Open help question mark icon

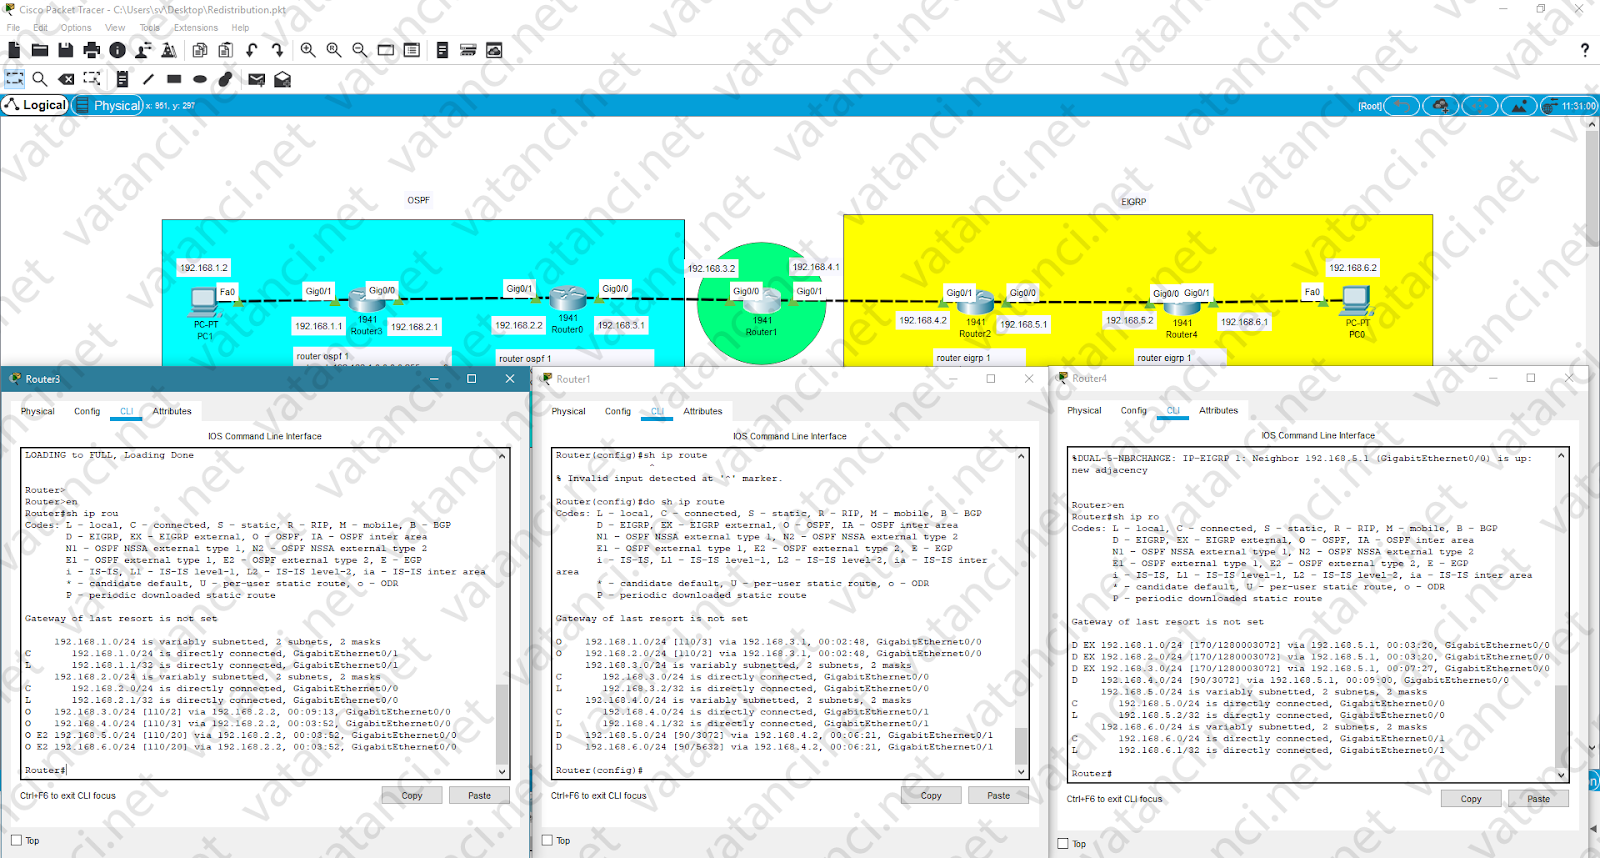[x=1584, y=50]
